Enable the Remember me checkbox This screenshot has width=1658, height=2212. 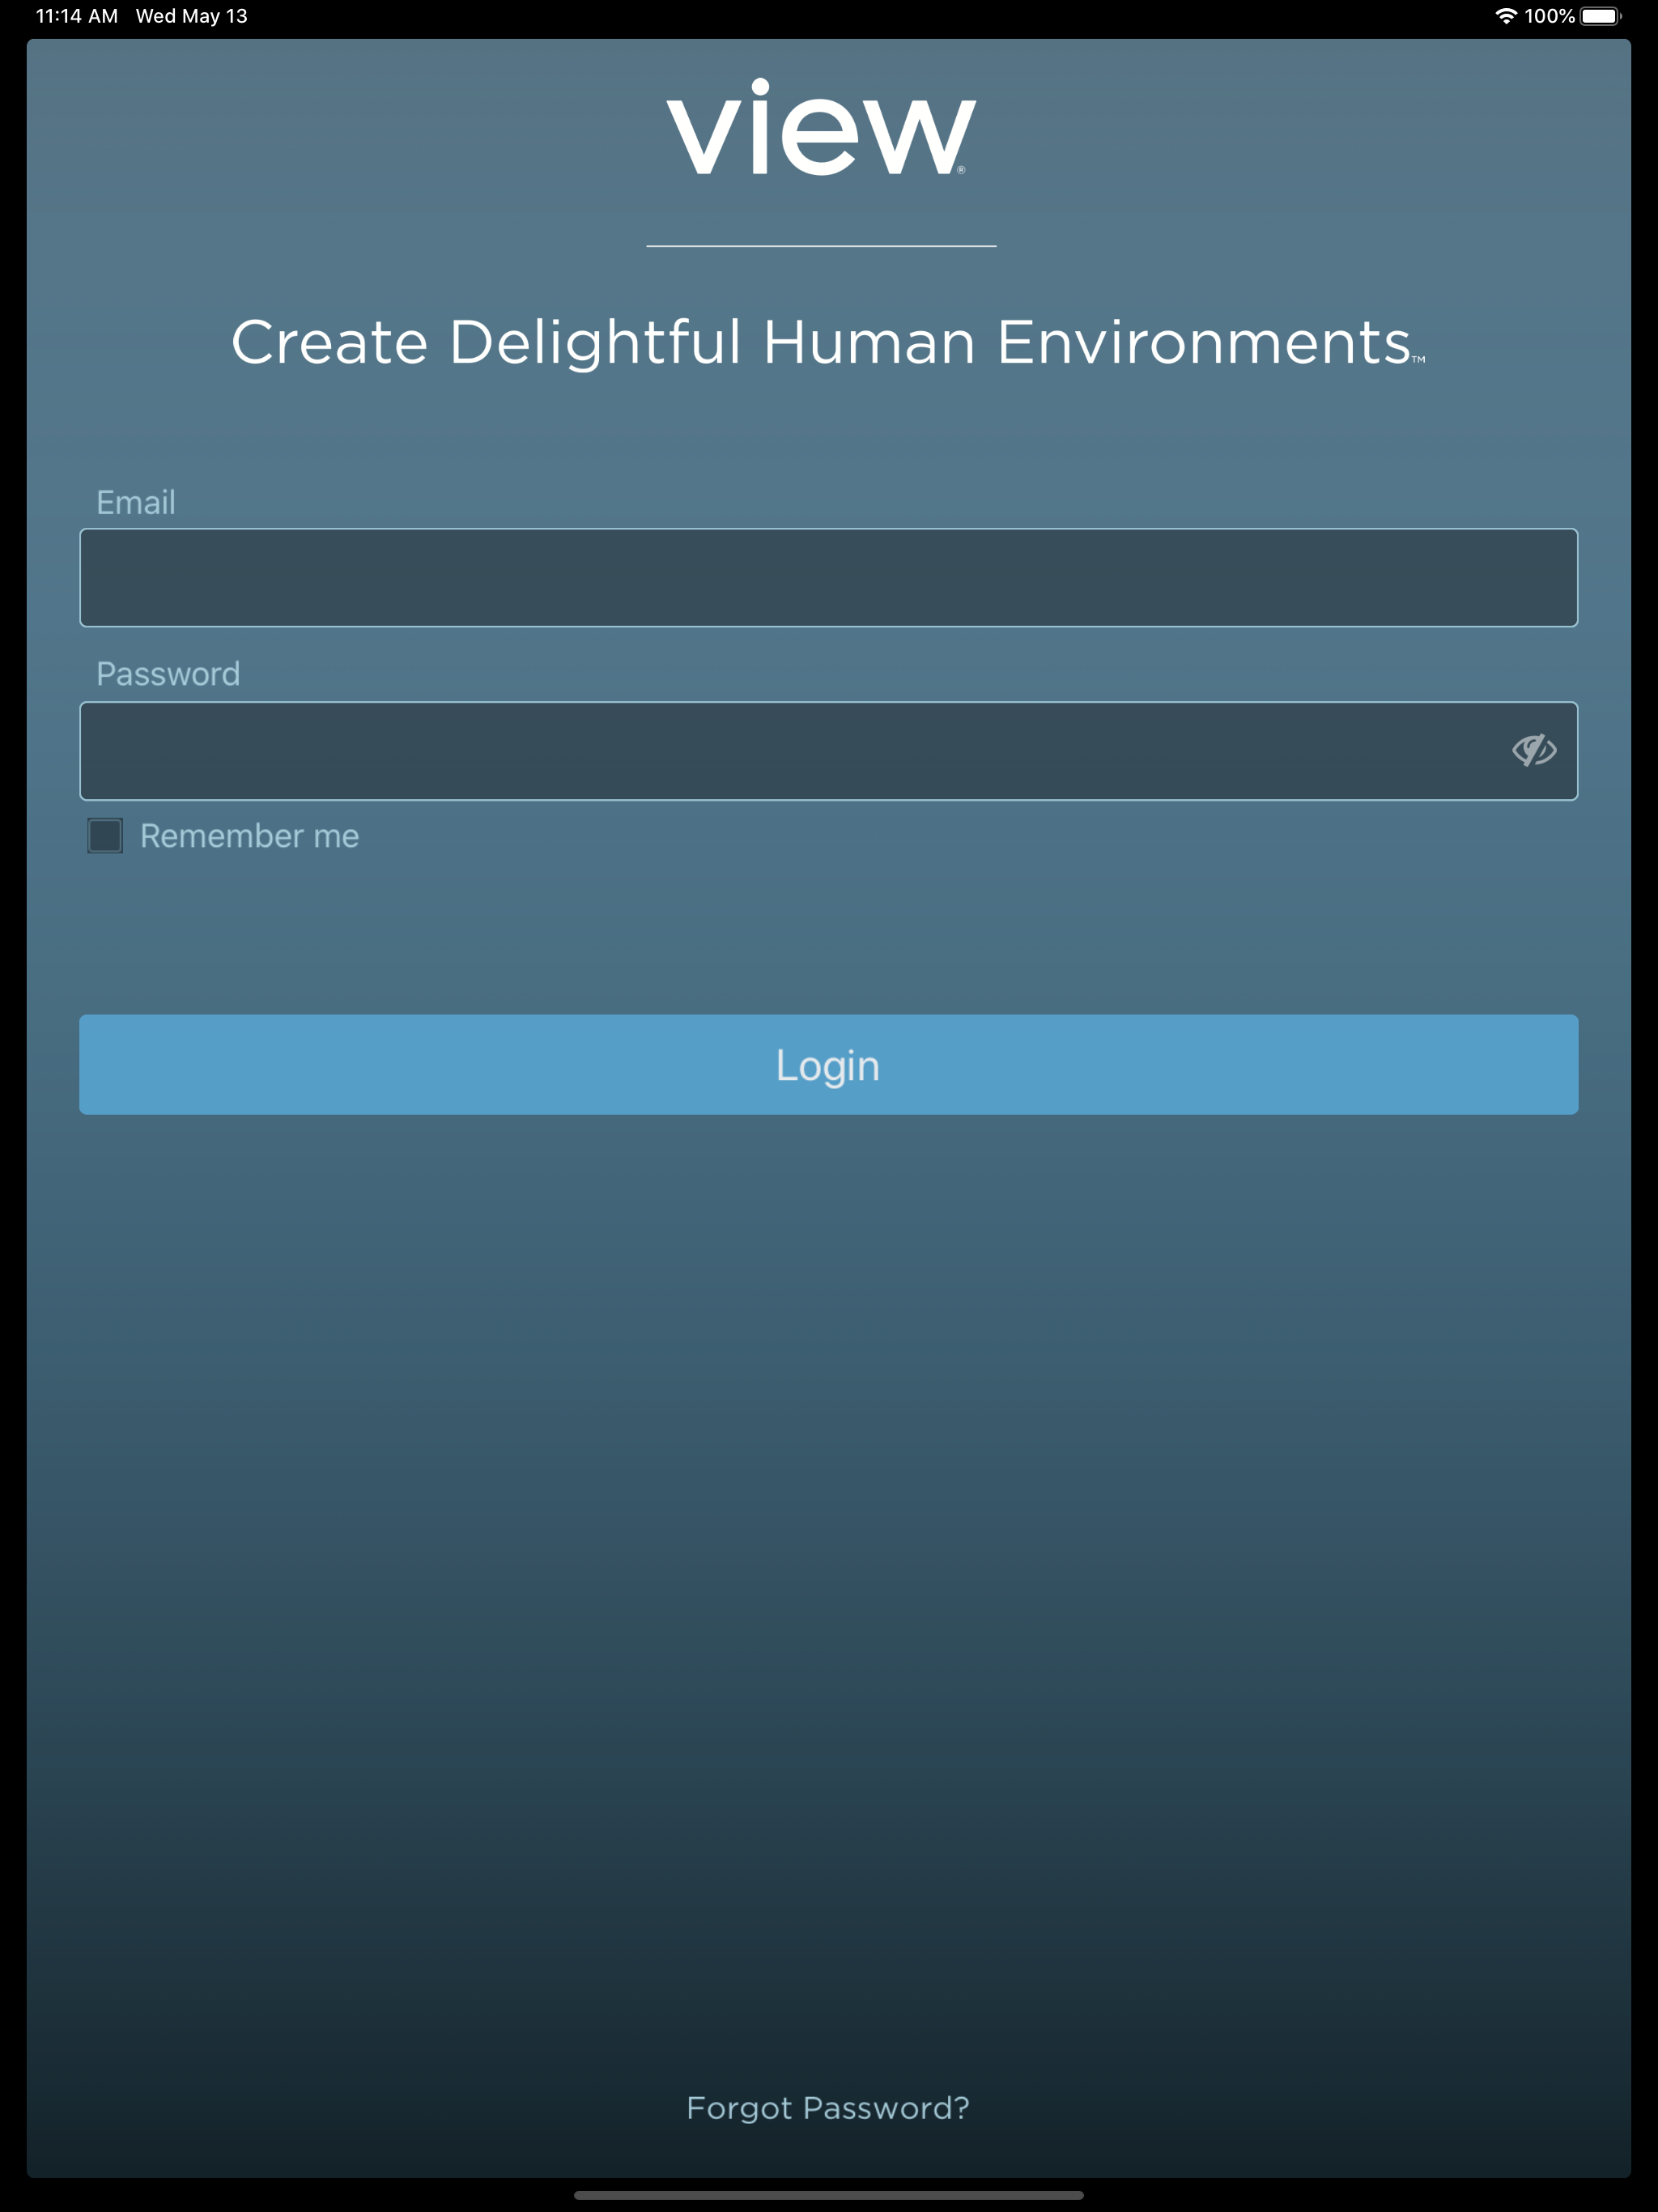[105, 836]
